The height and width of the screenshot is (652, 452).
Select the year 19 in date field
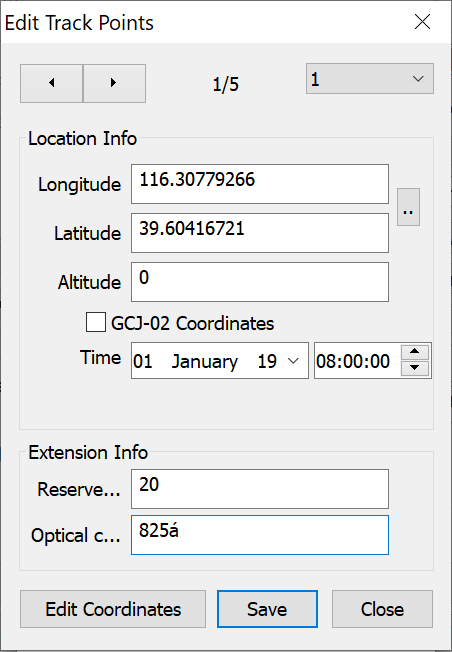pyautogui.click(x=267, y=361)
